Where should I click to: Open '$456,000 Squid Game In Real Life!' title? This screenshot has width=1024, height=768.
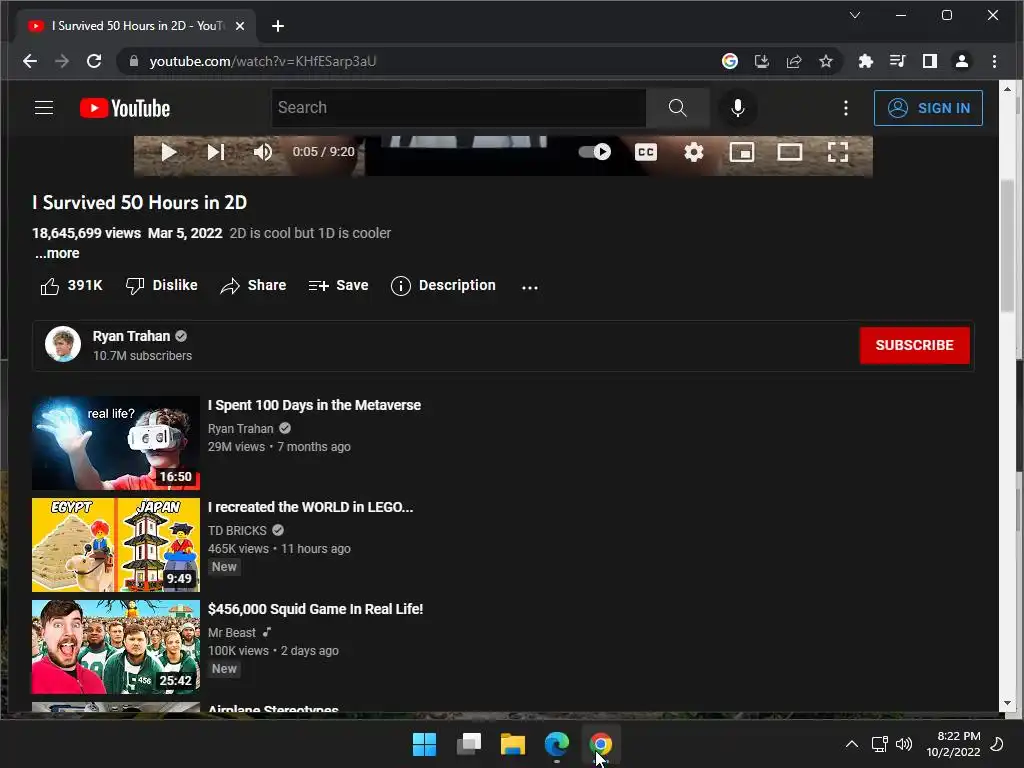(x=315, y=609)
